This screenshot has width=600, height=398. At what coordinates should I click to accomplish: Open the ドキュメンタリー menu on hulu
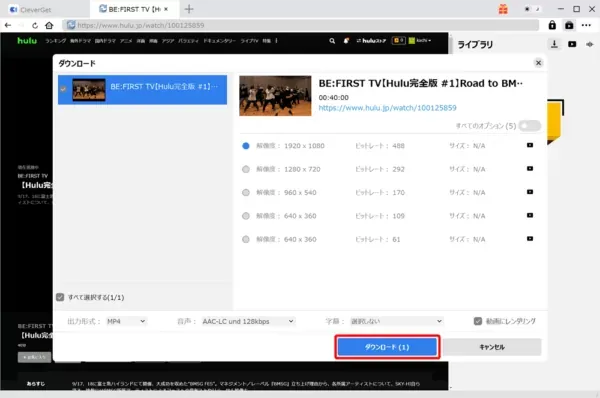pos(219,41)
